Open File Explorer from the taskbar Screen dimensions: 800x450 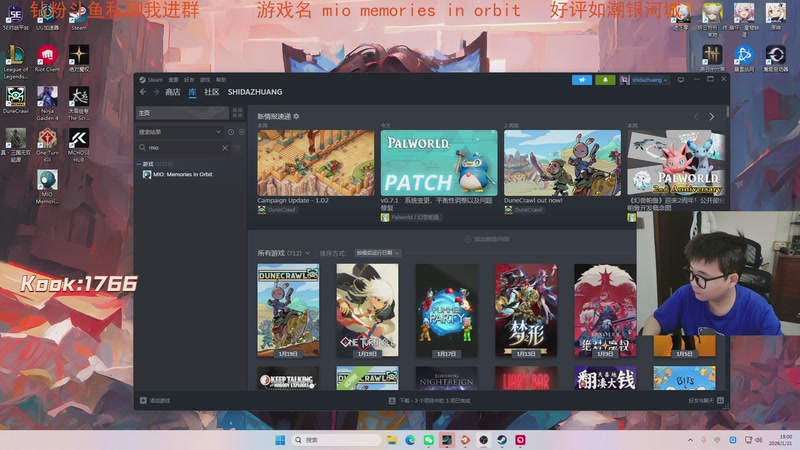(x=392, y=440)
